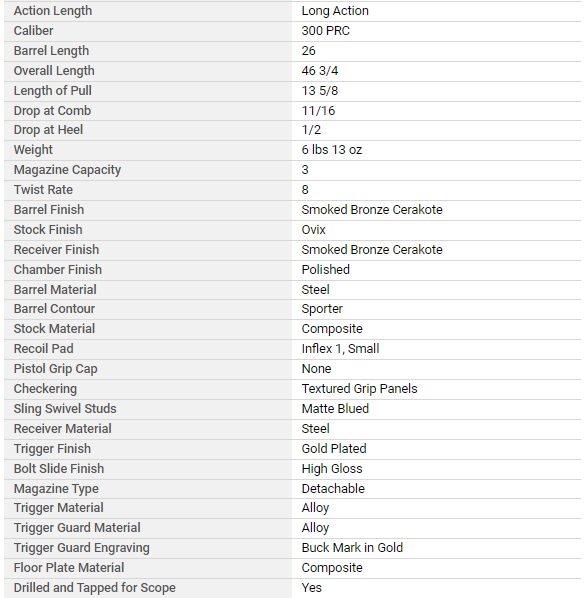Select the Ovix stock finish value
584x598 pixels.
coord(314,230)
